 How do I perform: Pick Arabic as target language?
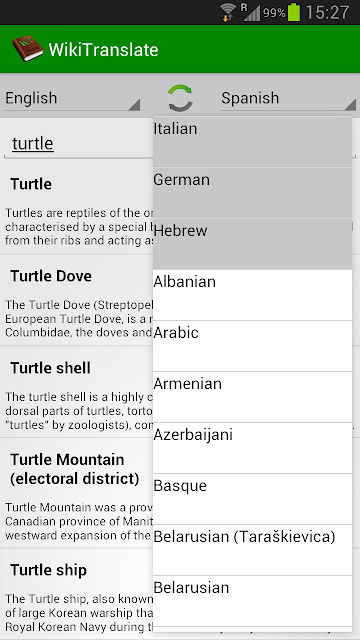pos(252,346)
